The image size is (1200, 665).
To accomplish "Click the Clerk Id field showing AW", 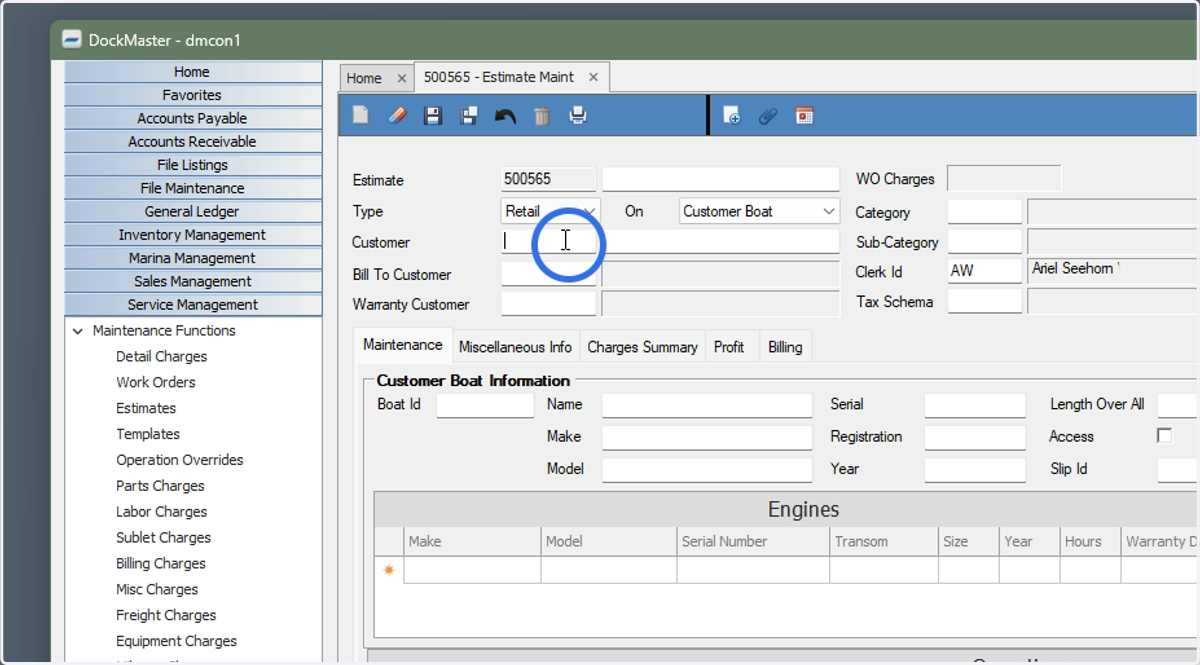I will pos(985,271).
